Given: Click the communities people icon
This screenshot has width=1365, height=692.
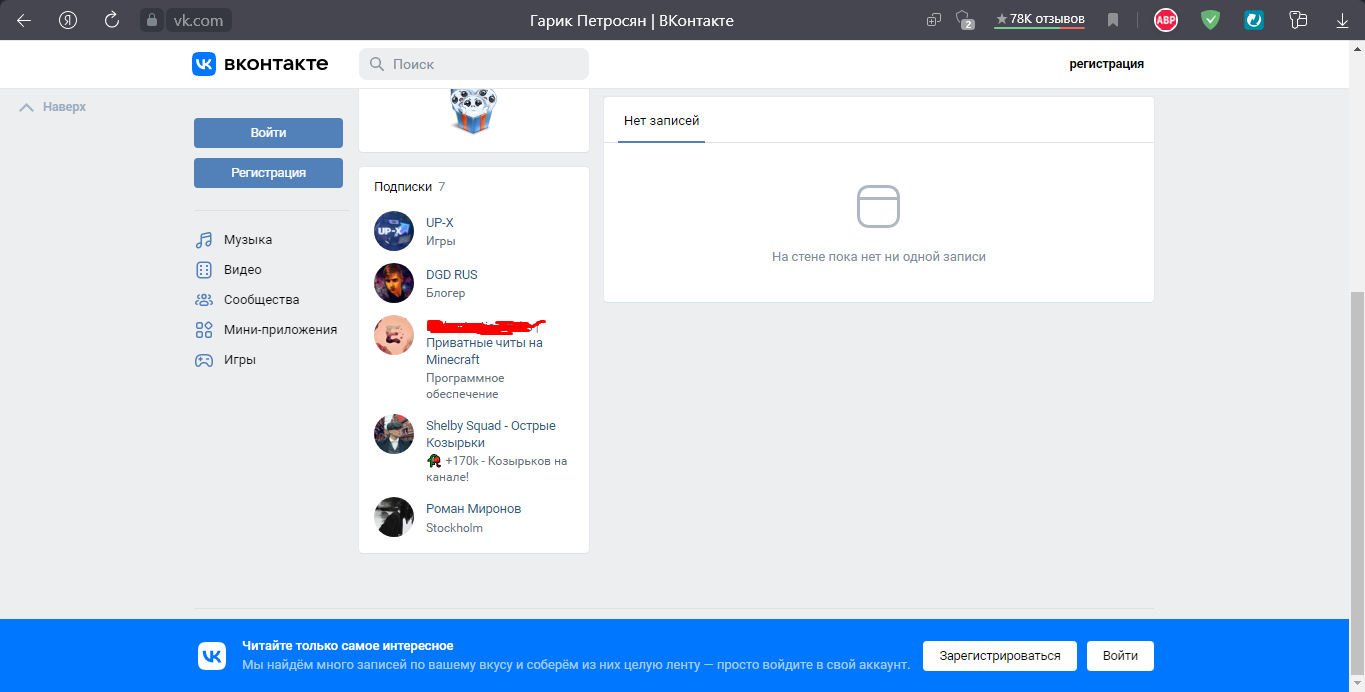Looking at the screenshot, I should pos(204,300).
